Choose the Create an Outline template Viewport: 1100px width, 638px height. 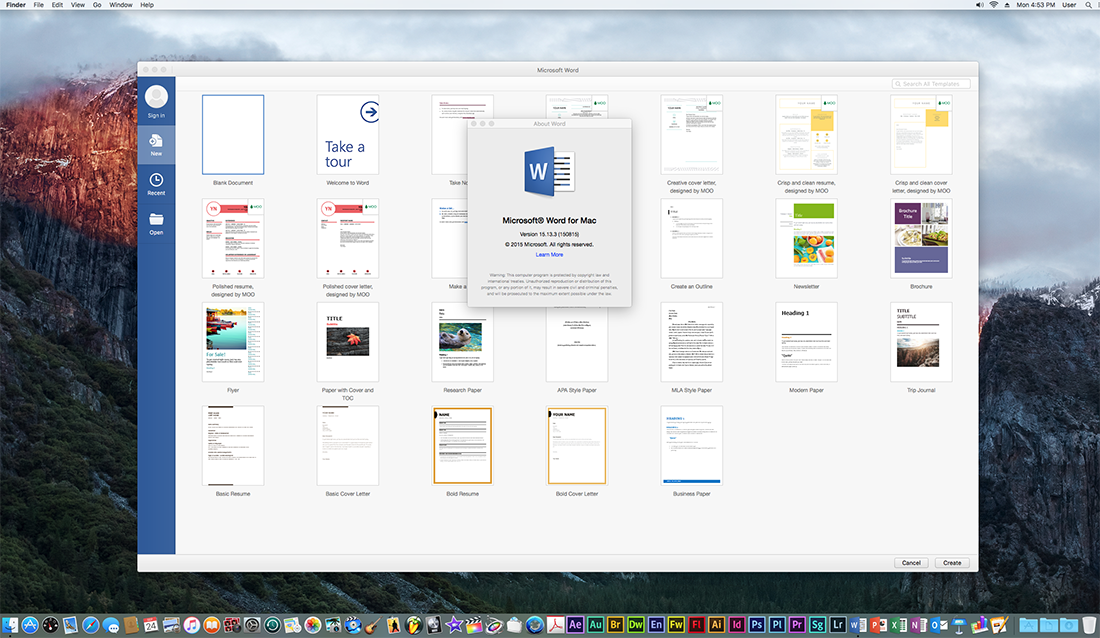click(x=691, y=239)
